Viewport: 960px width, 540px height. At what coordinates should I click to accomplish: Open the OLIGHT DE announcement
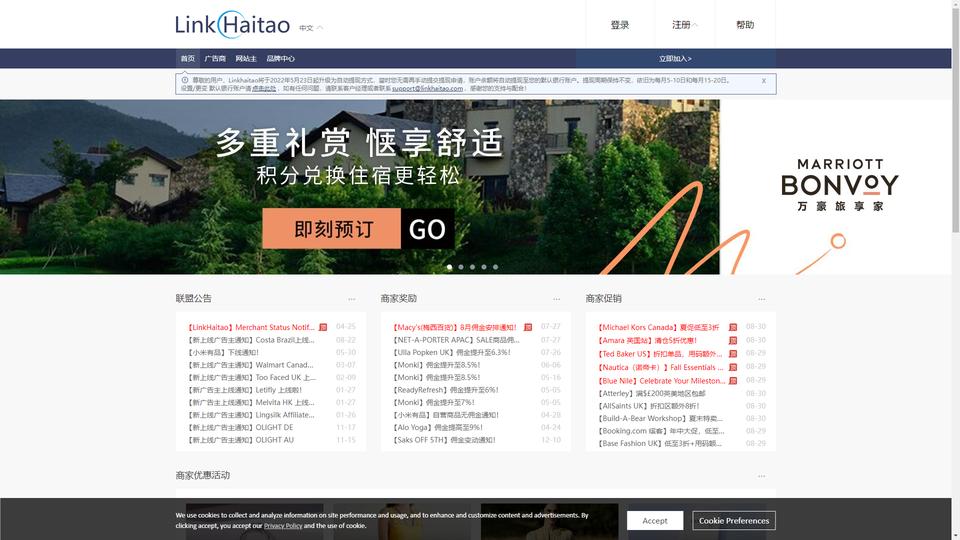(x=241, y=427)
